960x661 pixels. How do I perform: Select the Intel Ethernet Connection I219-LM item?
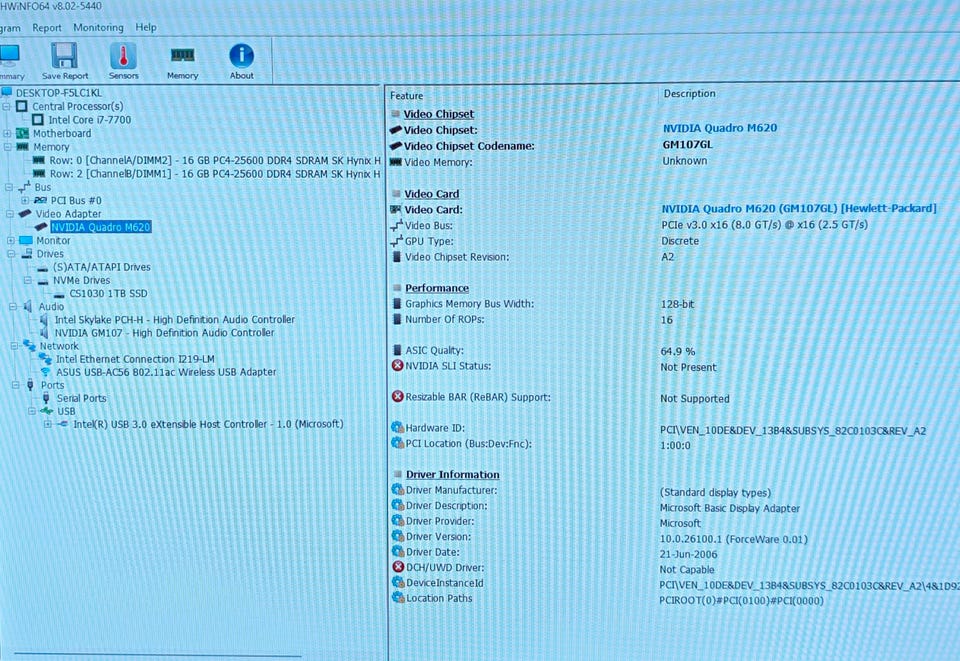[x=135, y=359]
